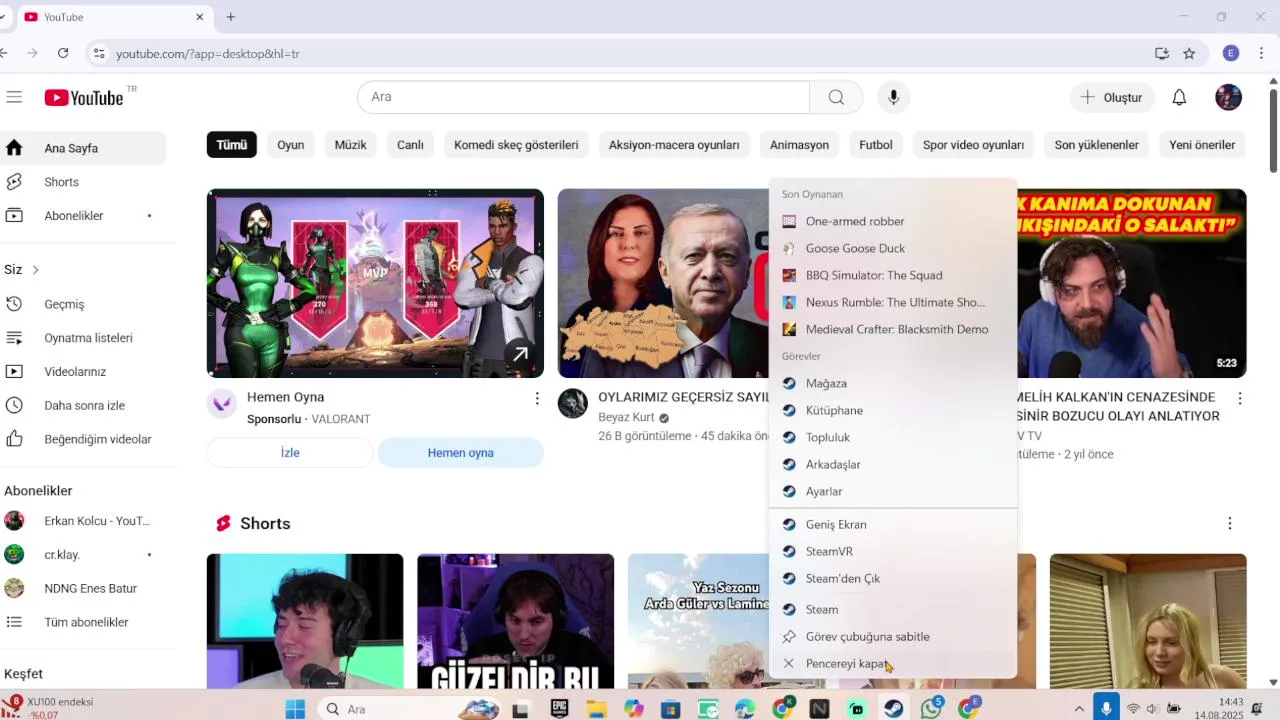The width and height of the screenshot is (1280, 720).
Task: Click the Steam taskbar icon
Action: (893, 709)
